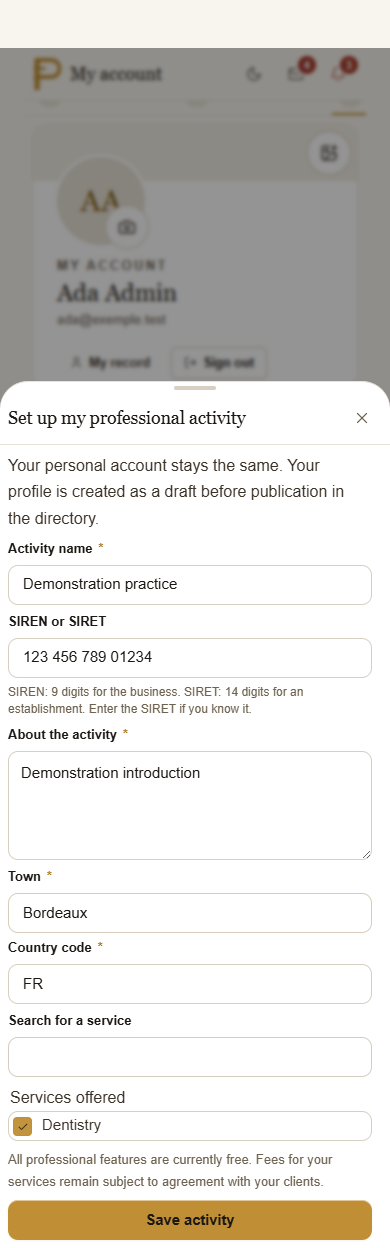Screen dimensions: 390x1248
Task: Click the Activity name field
Action: tap(190, 584)
